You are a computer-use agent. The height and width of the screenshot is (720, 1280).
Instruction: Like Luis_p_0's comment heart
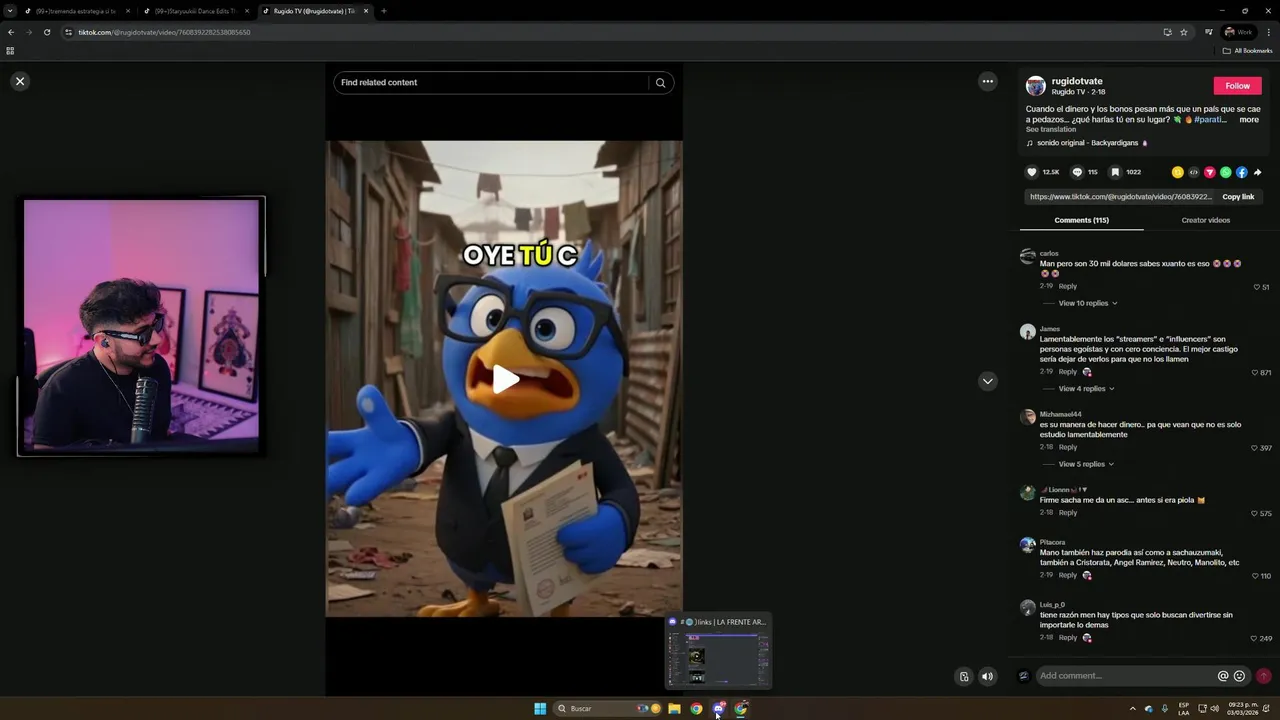coord(1256,638)
